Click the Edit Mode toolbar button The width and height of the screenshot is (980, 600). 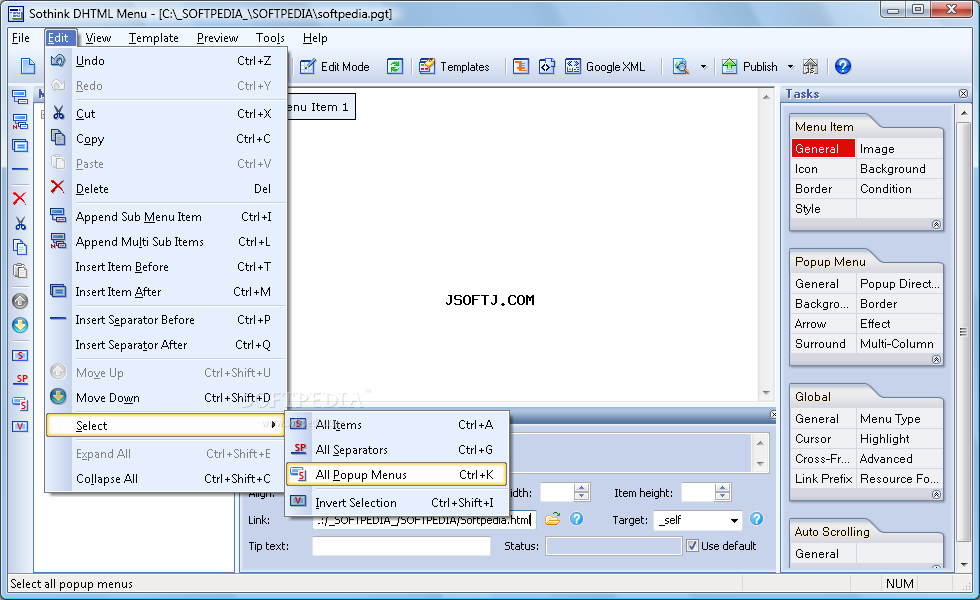point(335,66)
